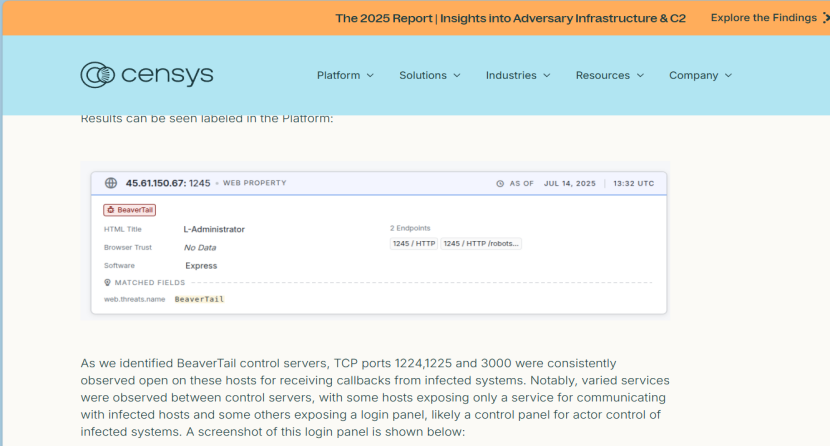
Task: Select the 1245 / HTTP endpoint chip
Action: point(413,243)
